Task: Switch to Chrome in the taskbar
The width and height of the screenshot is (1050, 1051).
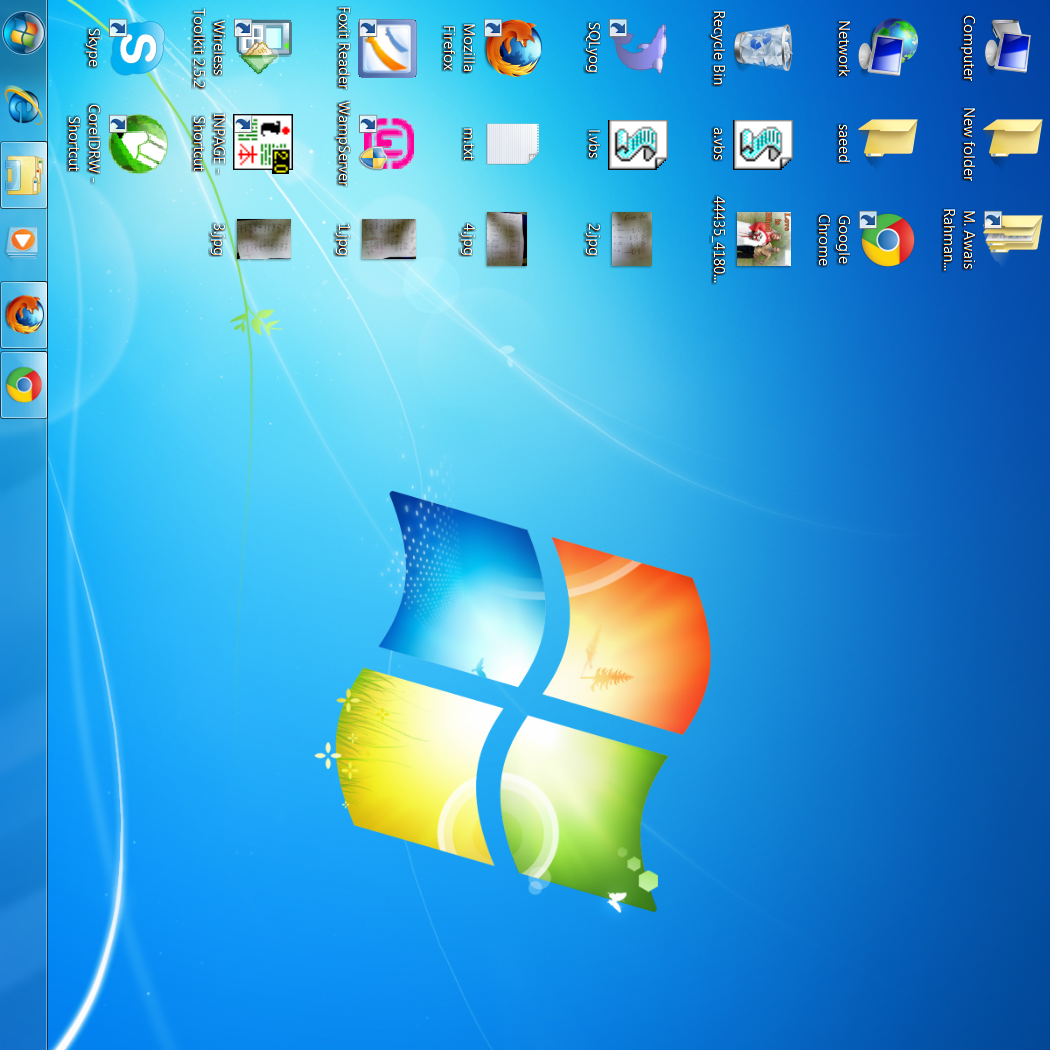Action: pyautogui.click(x=23, y=385)
